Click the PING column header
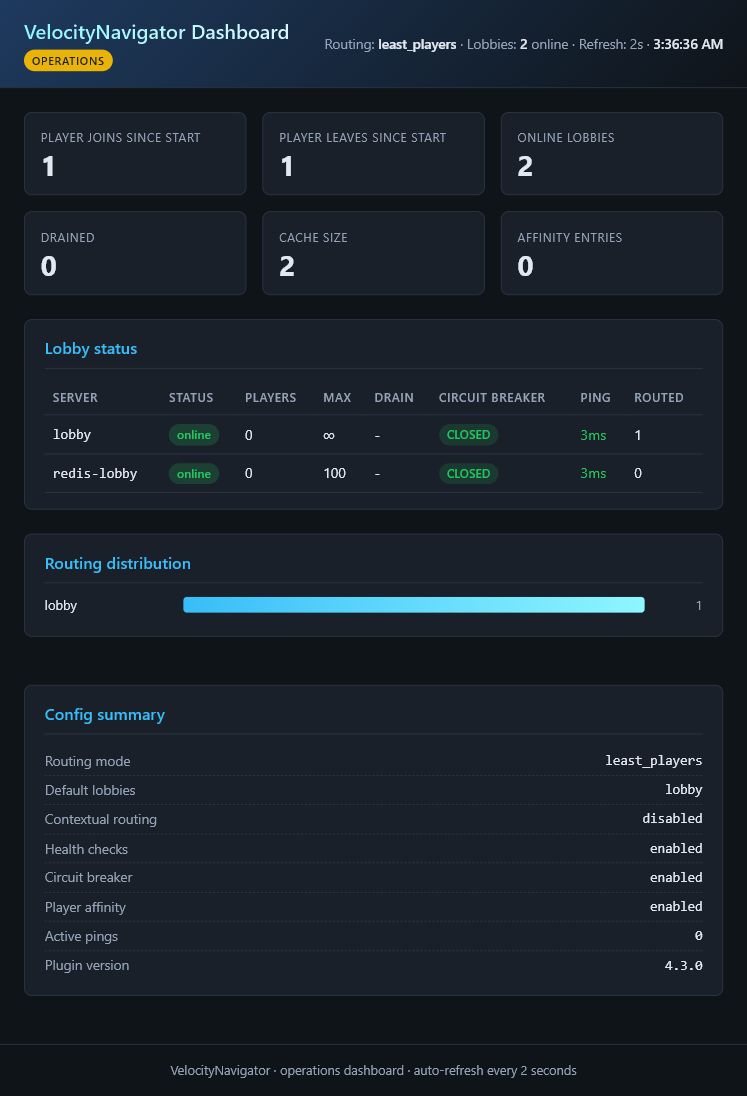747x1096 pixels. click(x=595, y=398)
